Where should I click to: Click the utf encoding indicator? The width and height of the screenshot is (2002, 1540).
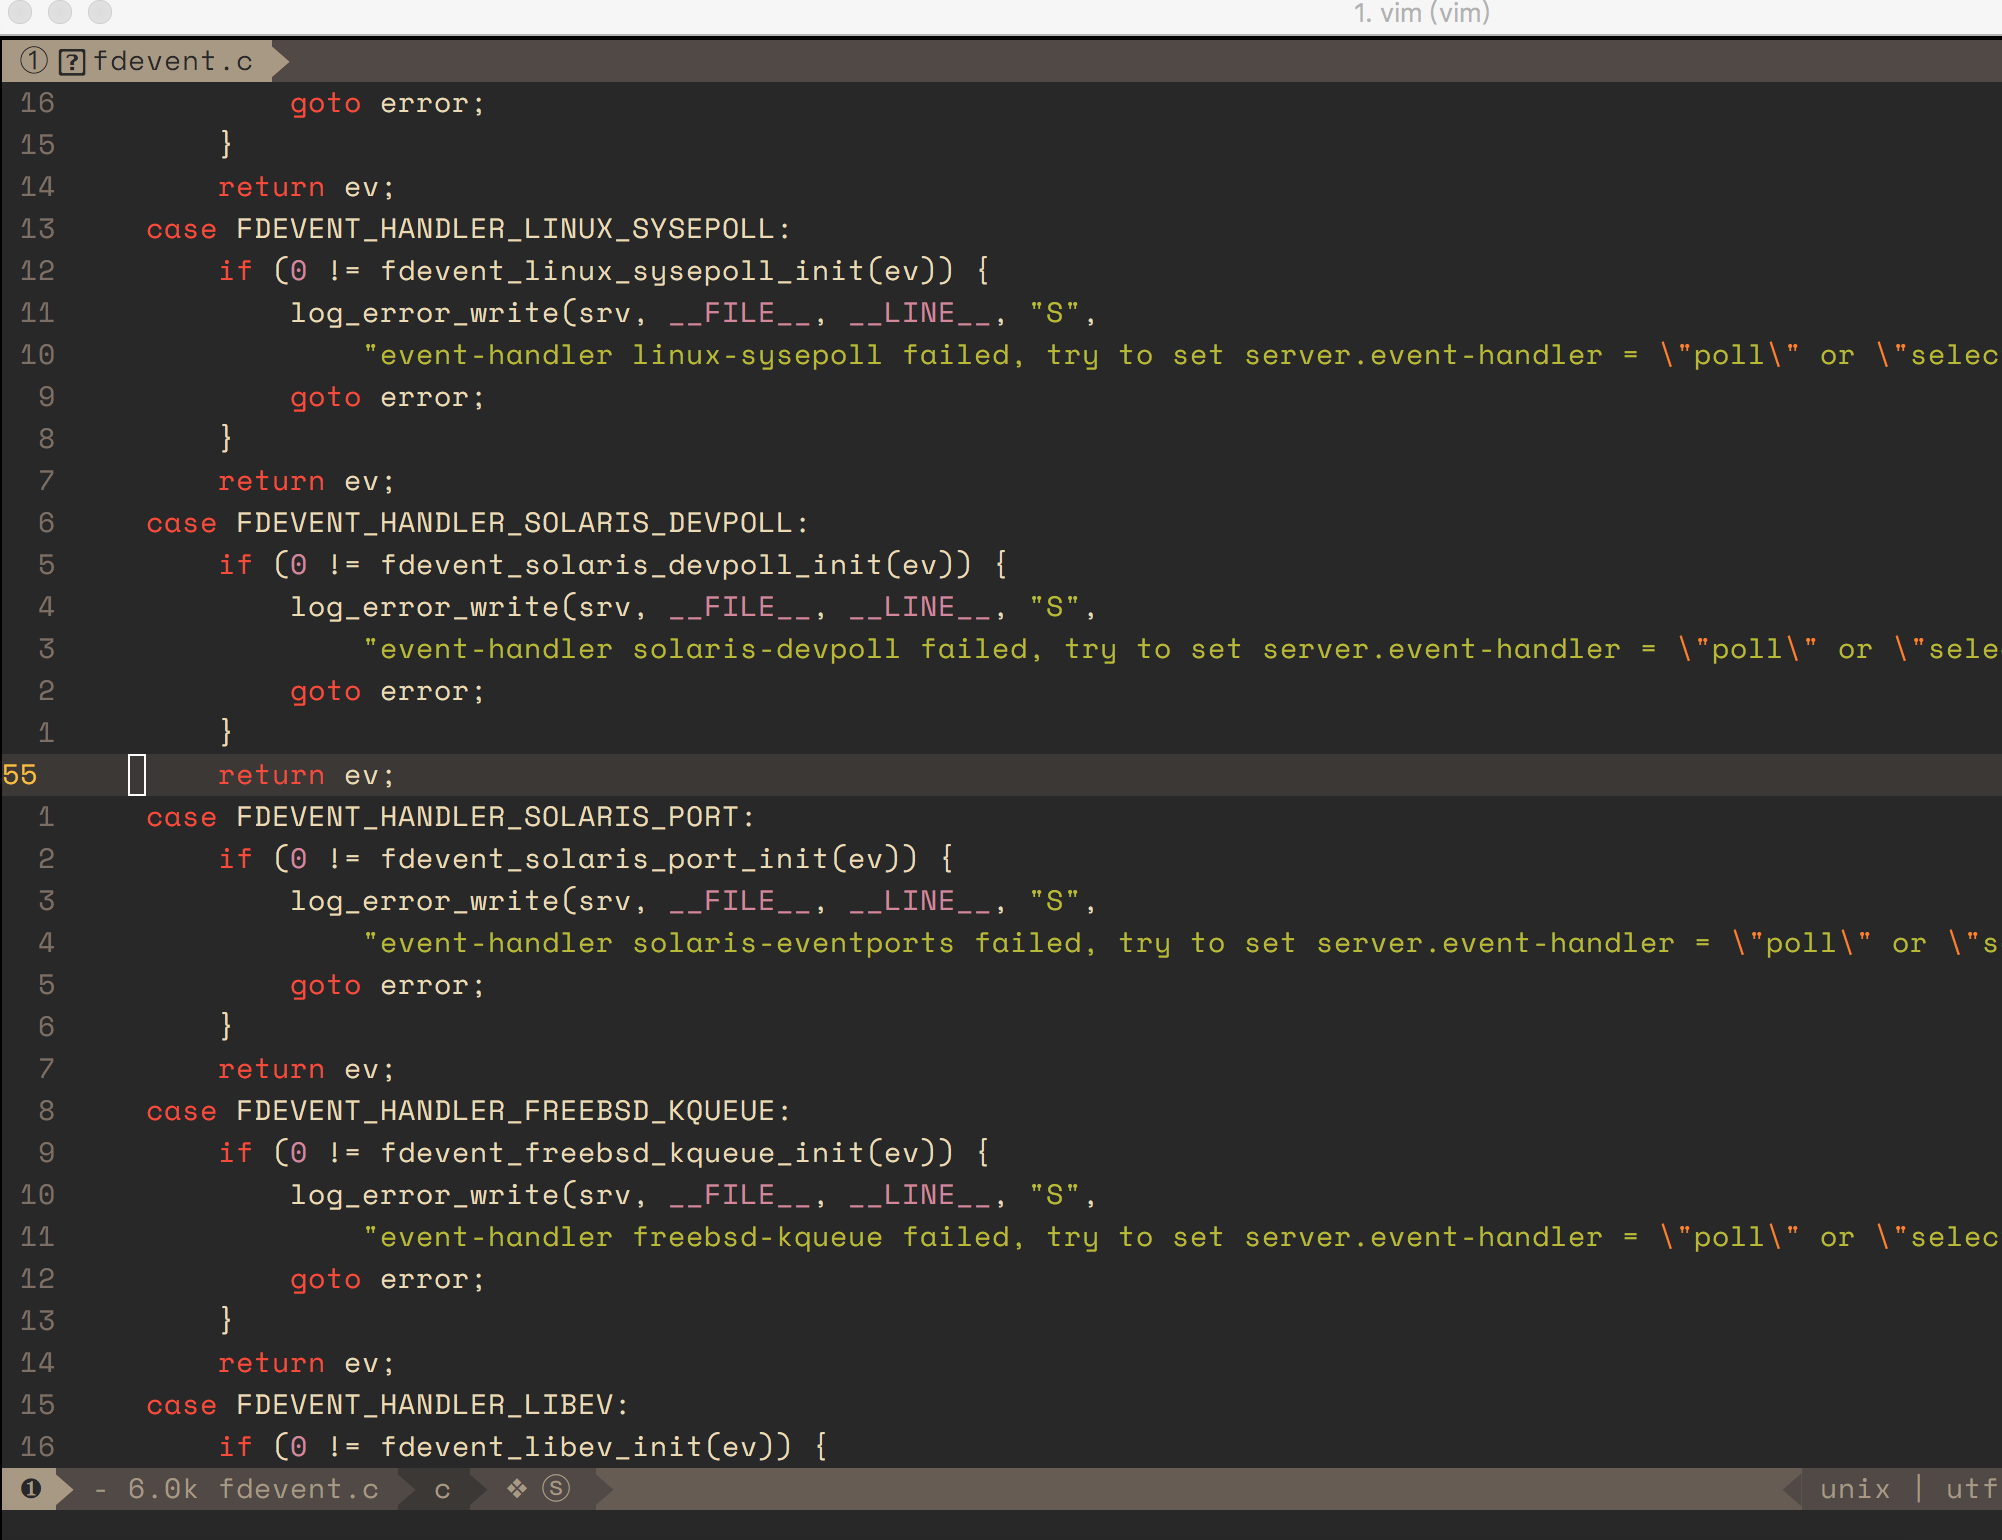(1972, 1489)
